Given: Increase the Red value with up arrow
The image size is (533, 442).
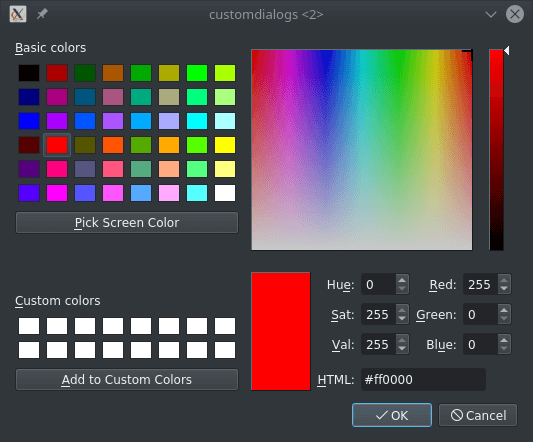Looking at the screenshot, I should point(504,280).
